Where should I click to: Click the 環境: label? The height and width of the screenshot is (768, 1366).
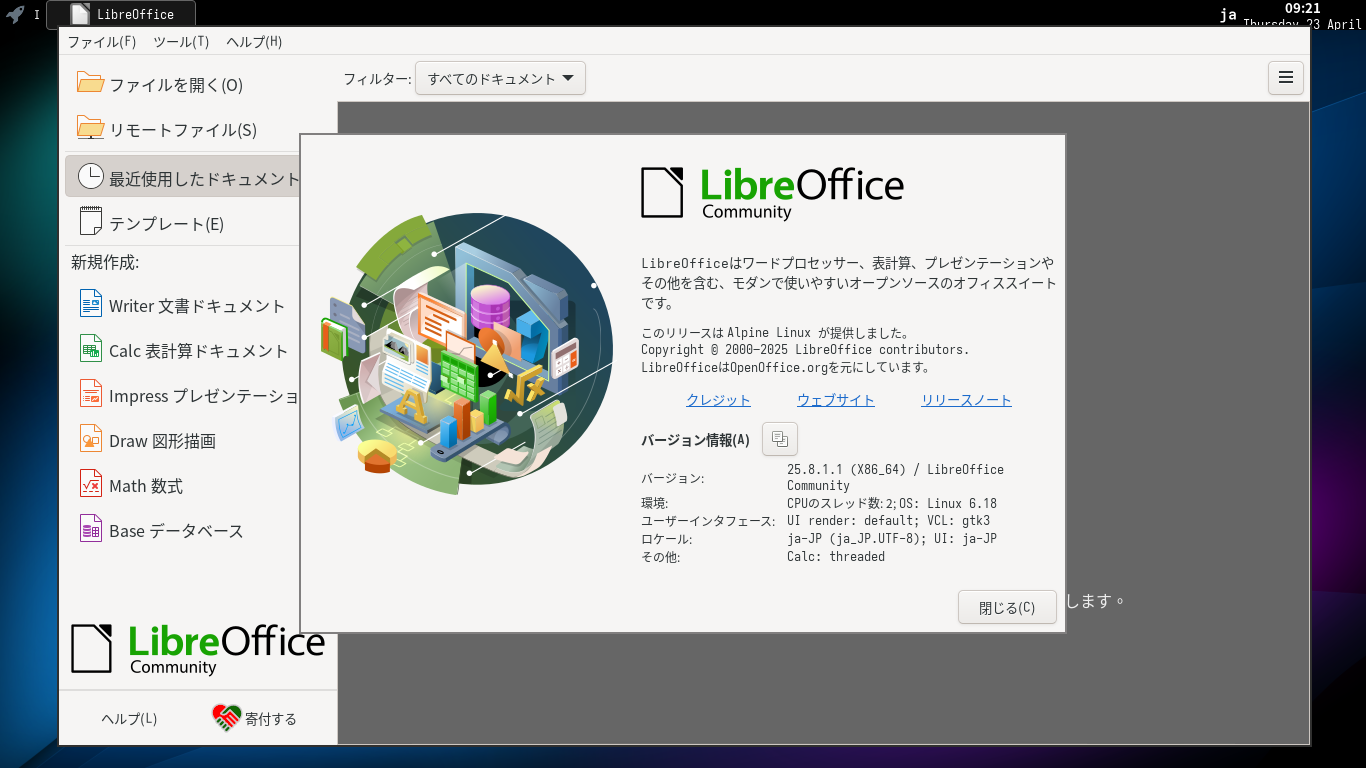click(x=655, y=503)
